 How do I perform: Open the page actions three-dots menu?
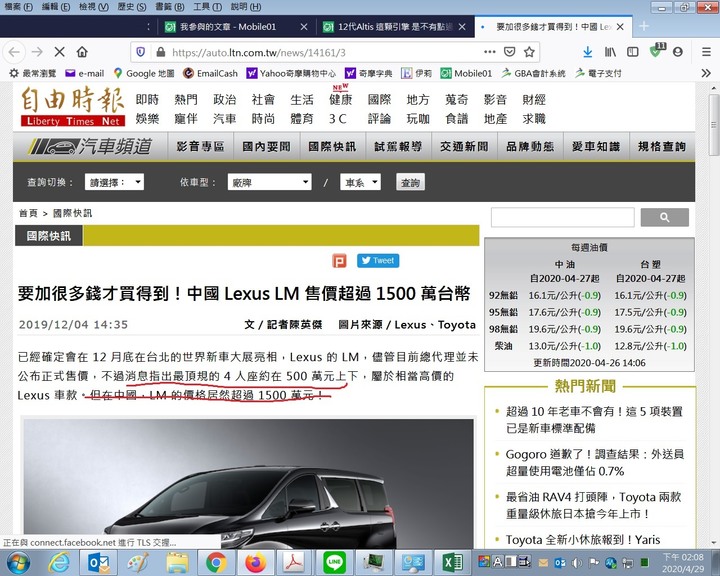coord(490,52)
